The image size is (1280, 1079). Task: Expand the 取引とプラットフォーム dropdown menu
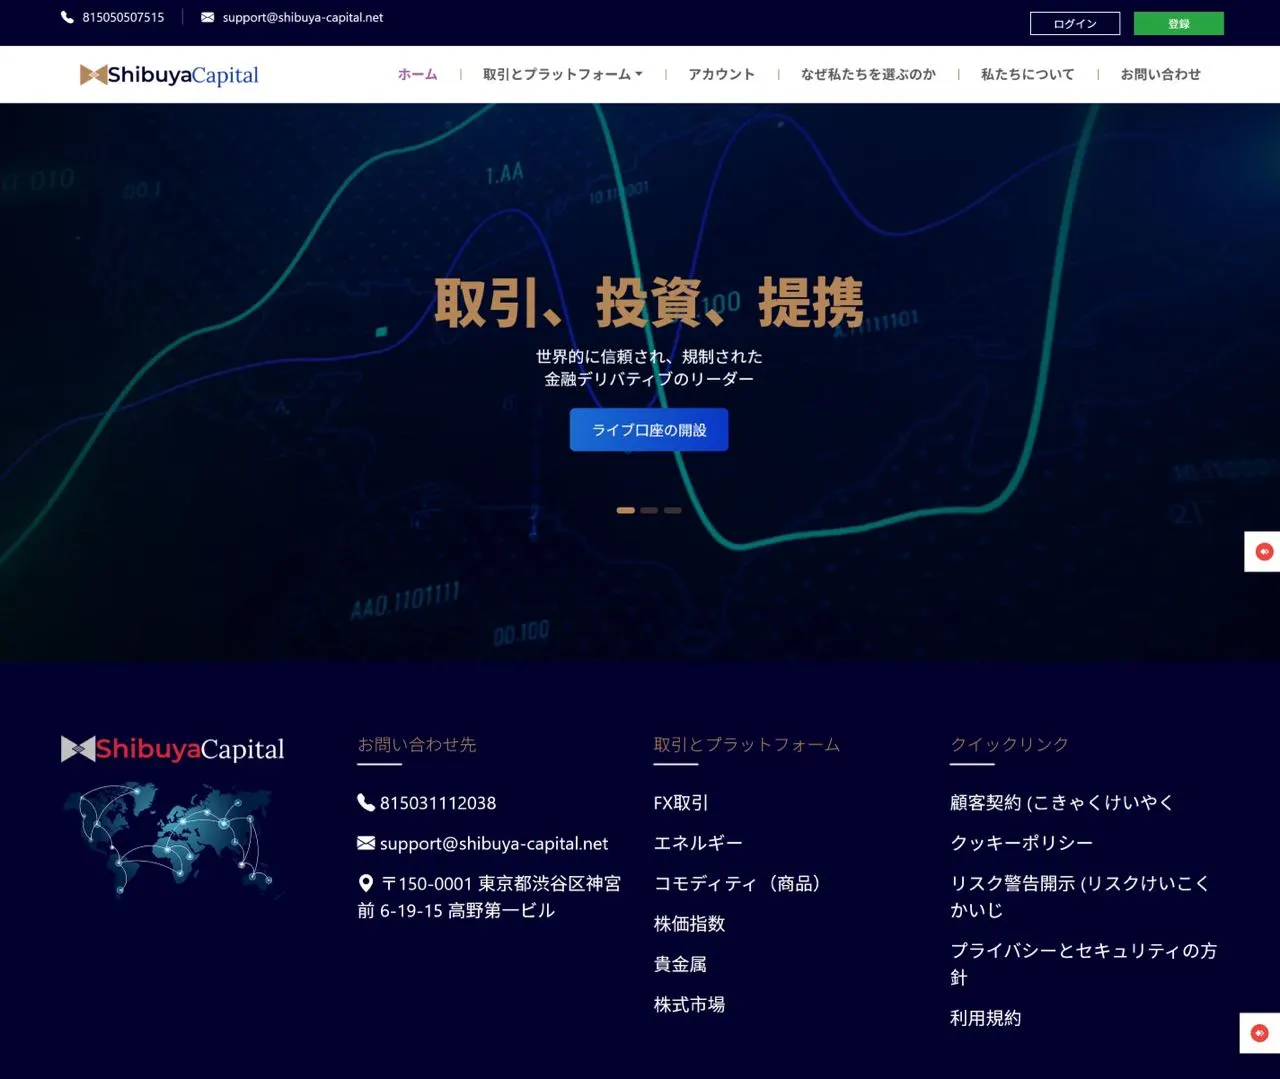click(563, 74)
